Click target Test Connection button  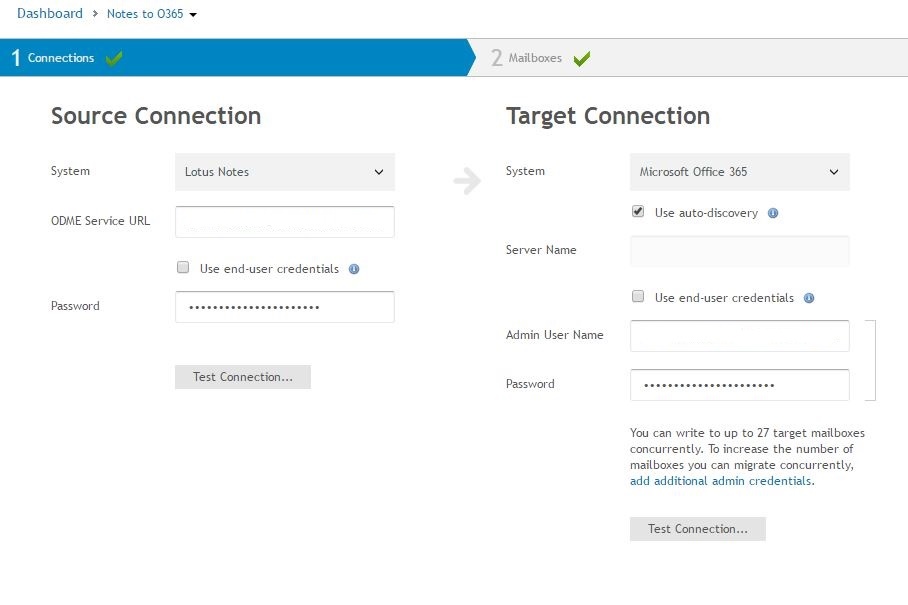tap(698, 529)
